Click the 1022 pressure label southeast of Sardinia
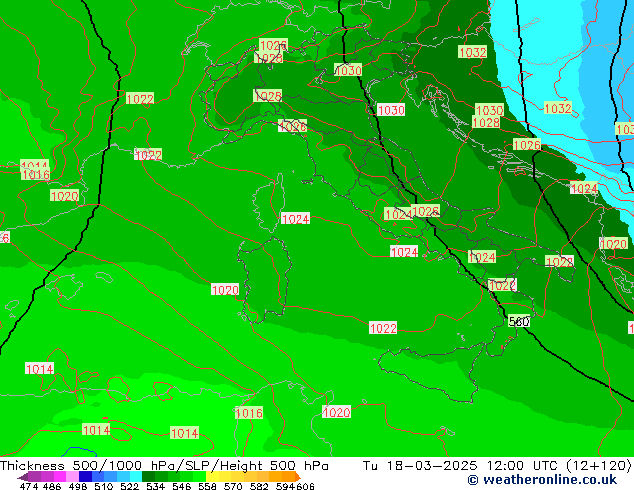 383,328
